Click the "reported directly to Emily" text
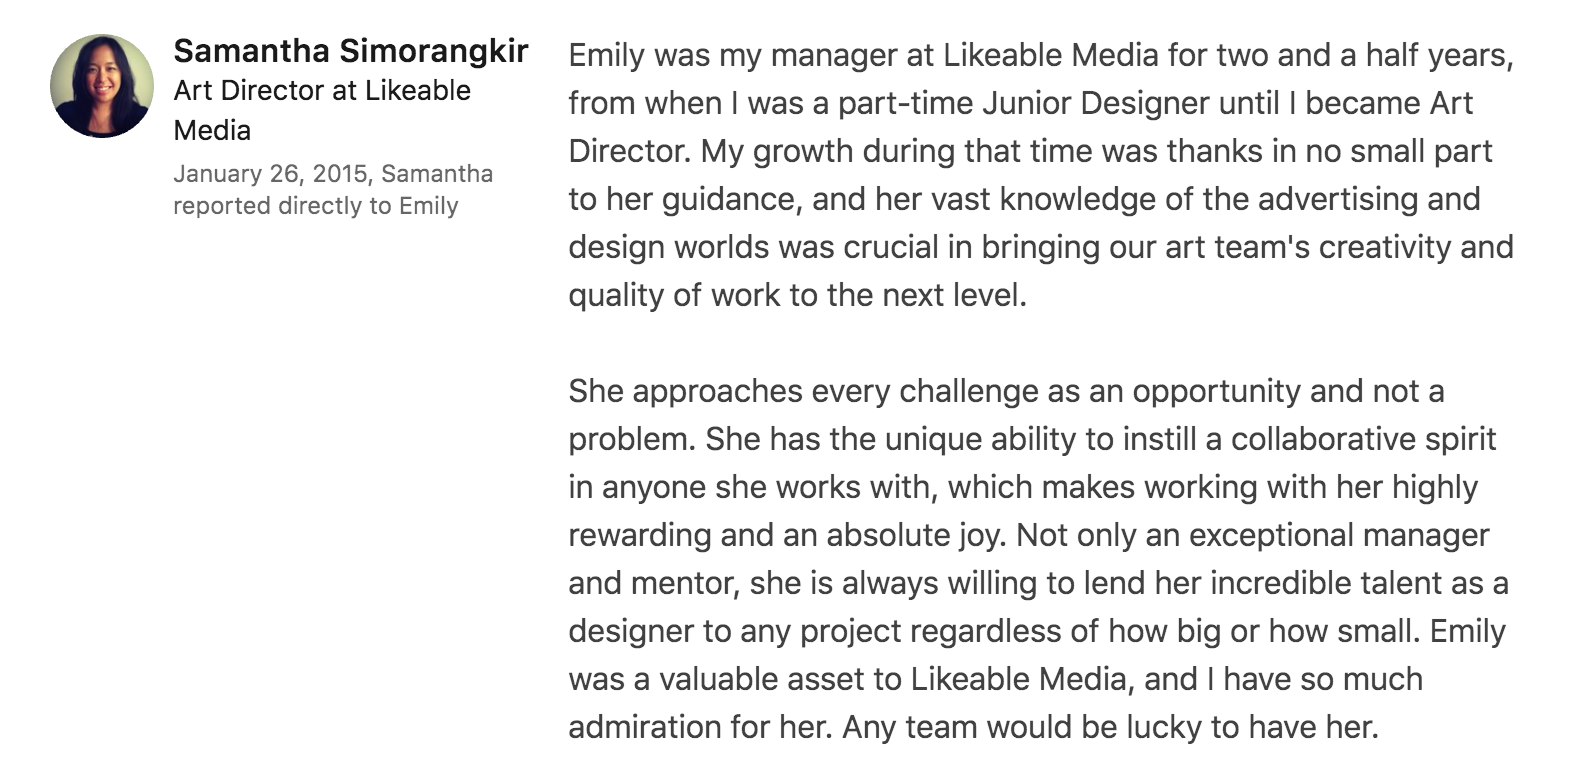 [x=315, y=206]
